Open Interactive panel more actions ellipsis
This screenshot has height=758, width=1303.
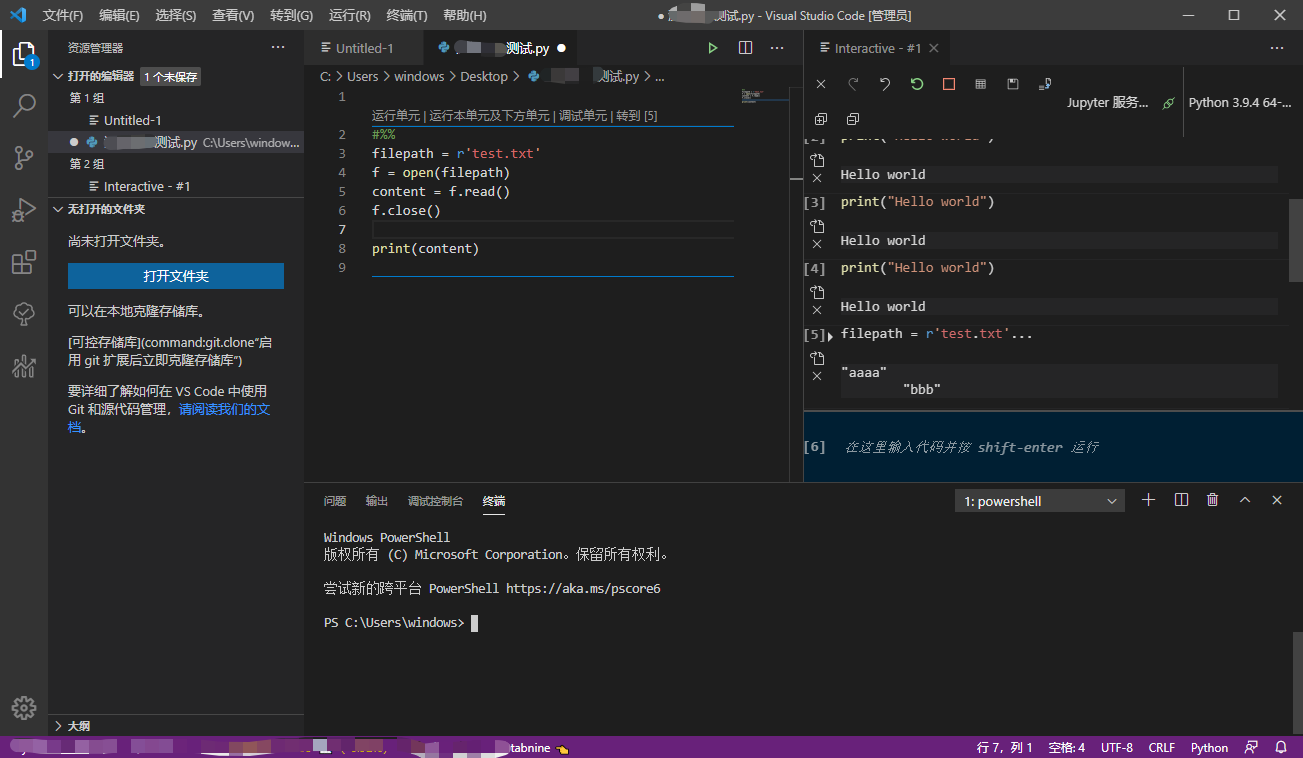(x=1277, y=48)
